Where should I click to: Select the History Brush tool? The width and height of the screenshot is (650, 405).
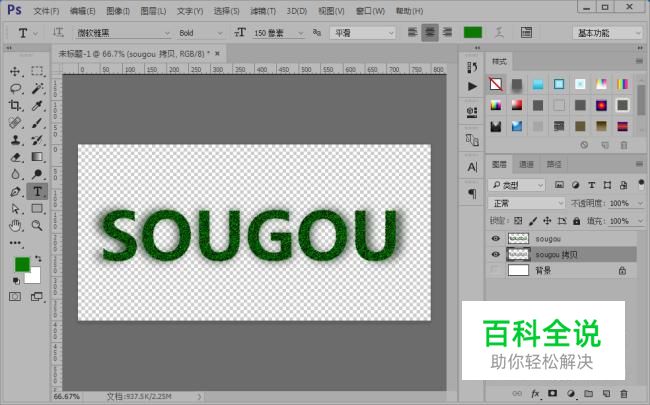(37, 140)
